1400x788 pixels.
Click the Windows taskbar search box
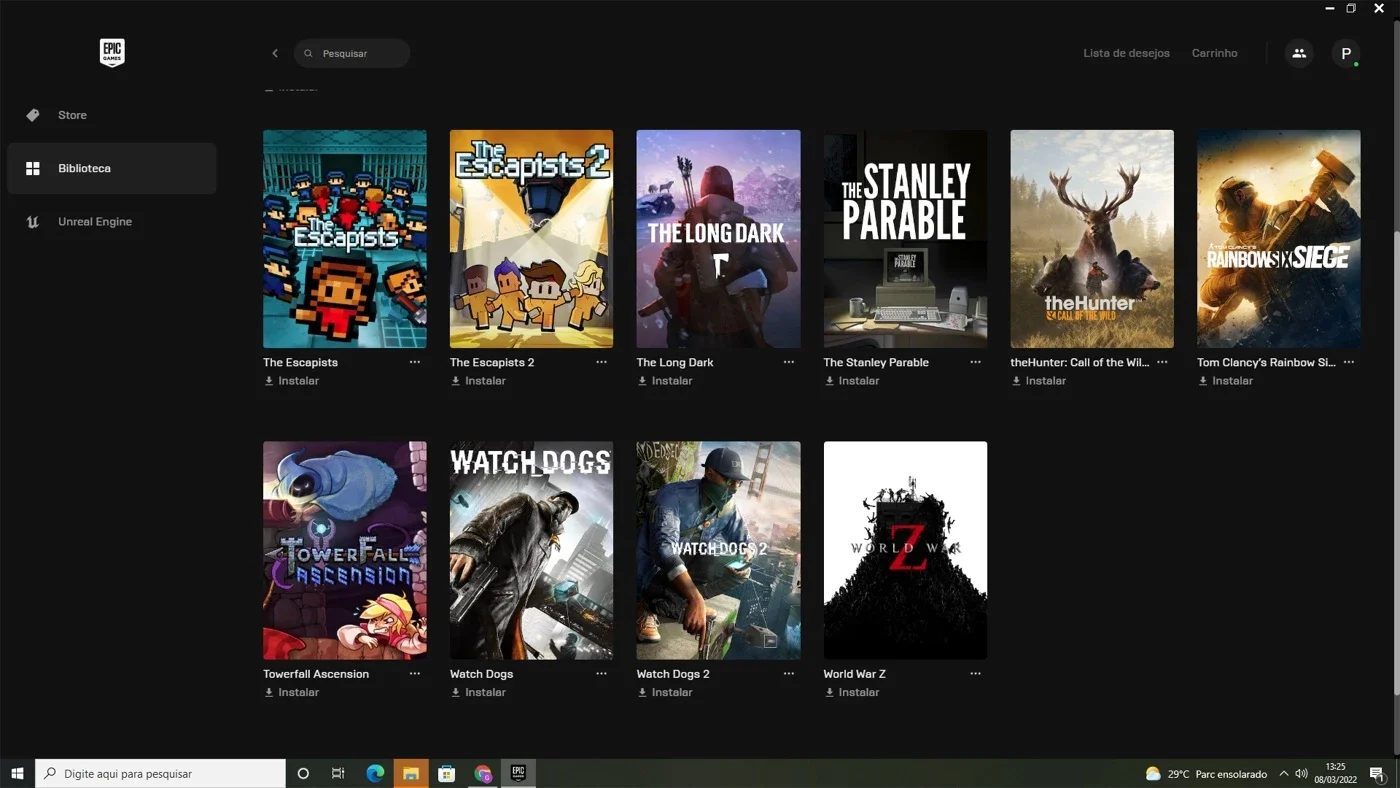161,773
